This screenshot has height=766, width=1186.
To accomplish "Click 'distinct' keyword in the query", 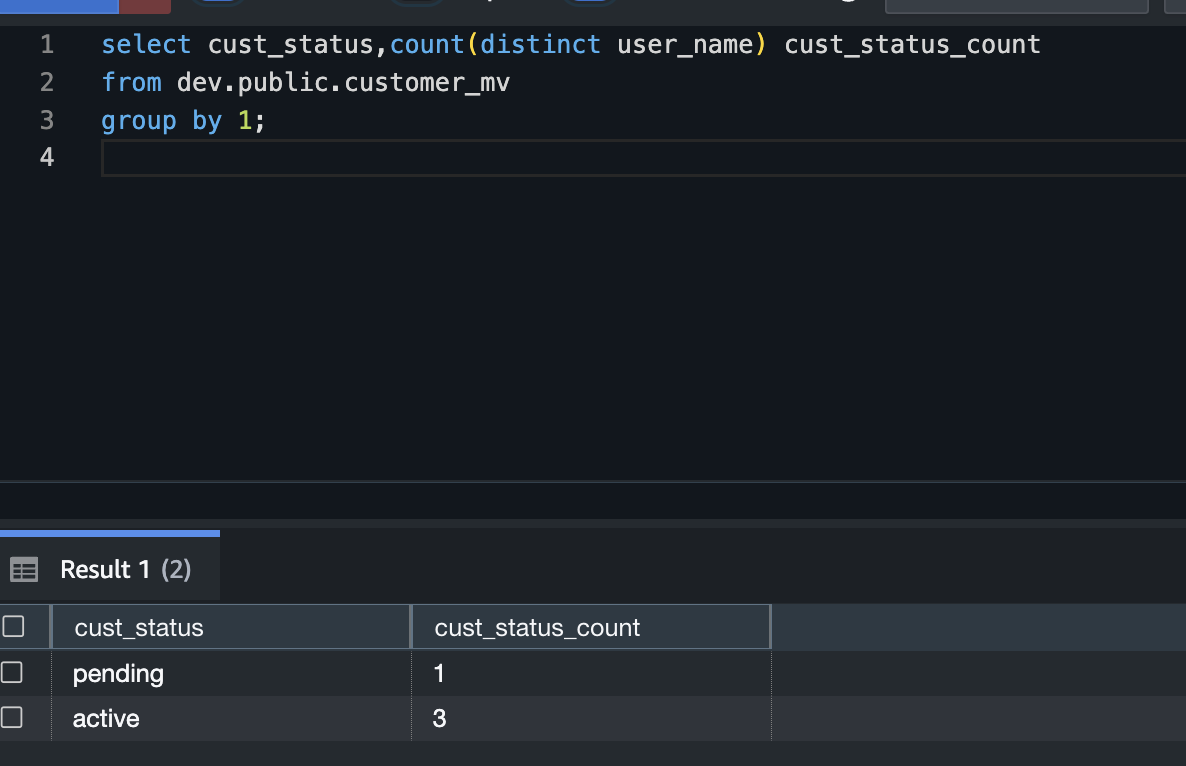I will pos(540,45).
